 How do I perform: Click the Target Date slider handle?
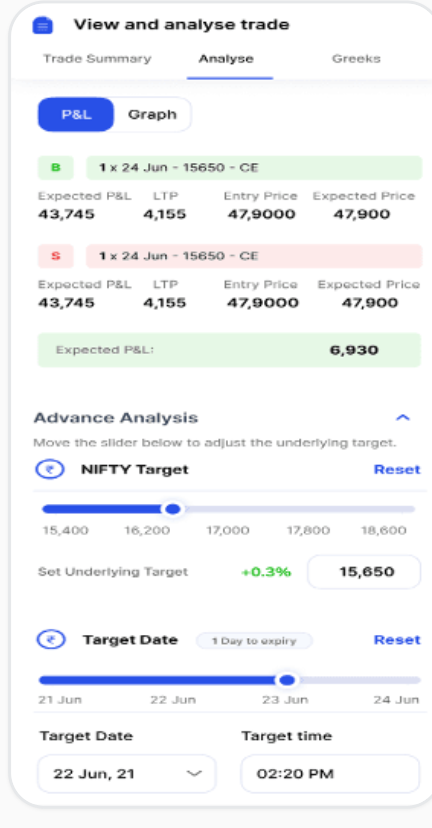287,680
